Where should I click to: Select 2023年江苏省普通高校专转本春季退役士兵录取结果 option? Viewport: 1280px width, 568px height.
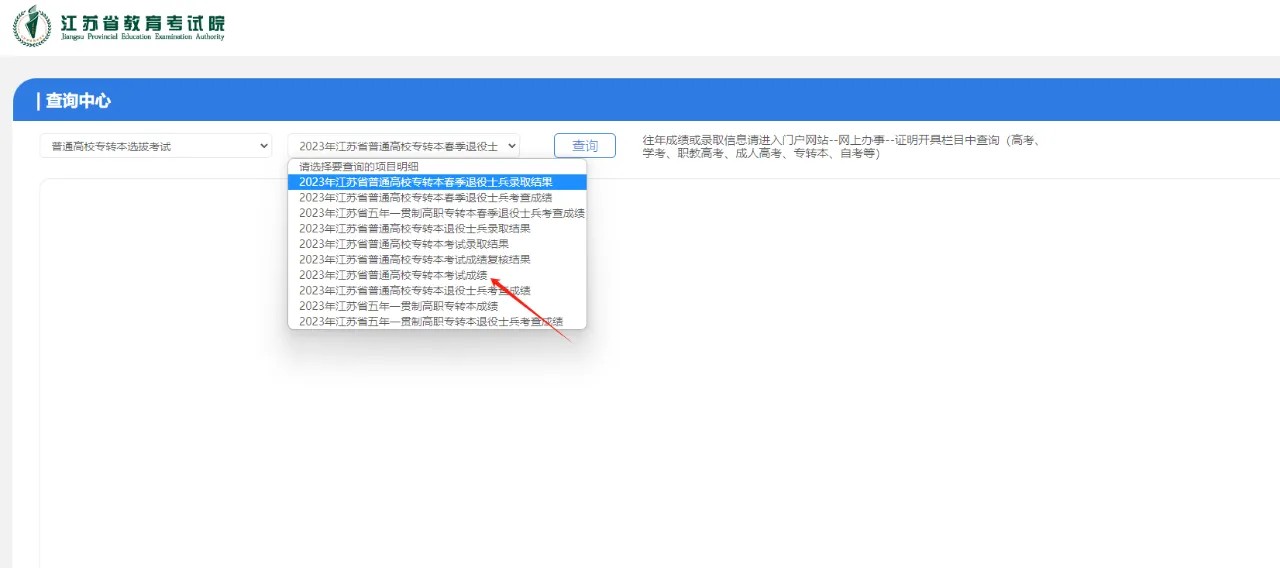[437, 182]
